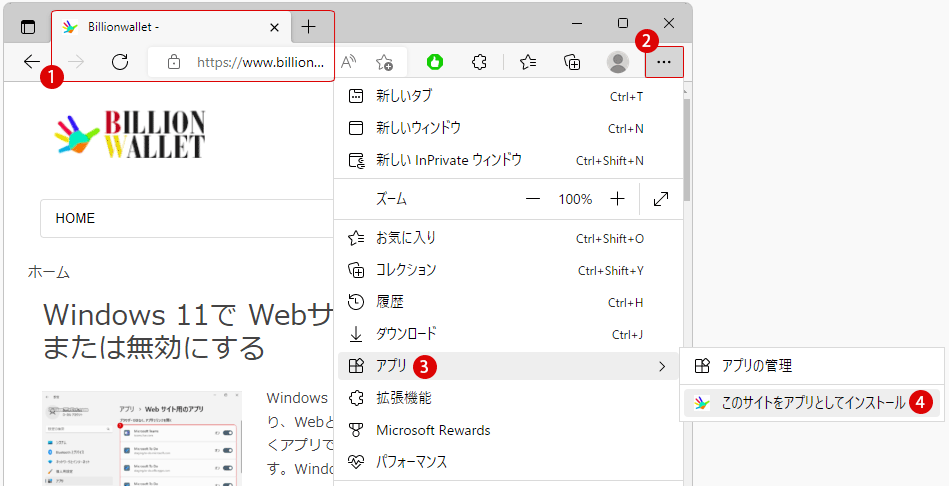This screenshot has height=486, width=949.
Task: Open コレクション from the menu
Action: pos(508,270)
